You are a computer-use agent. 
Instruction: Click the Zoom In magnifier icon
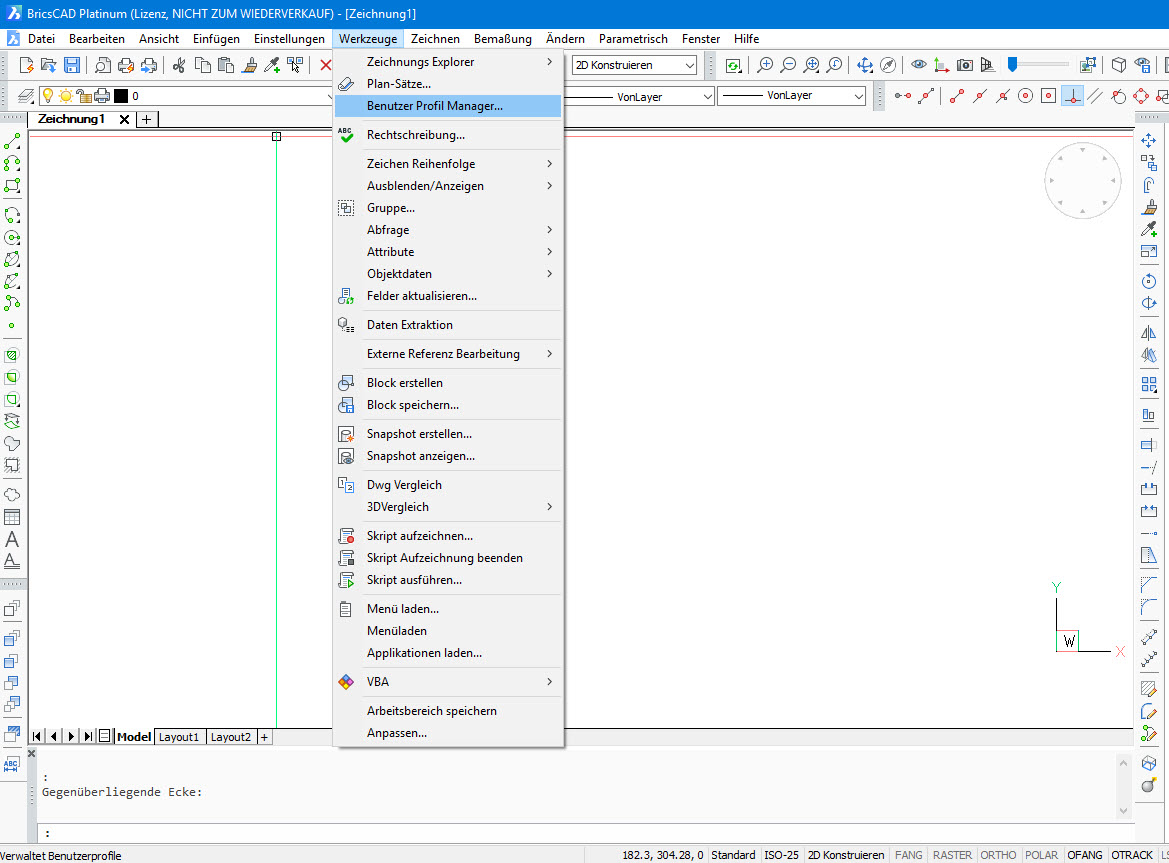(x=765, y=65)
